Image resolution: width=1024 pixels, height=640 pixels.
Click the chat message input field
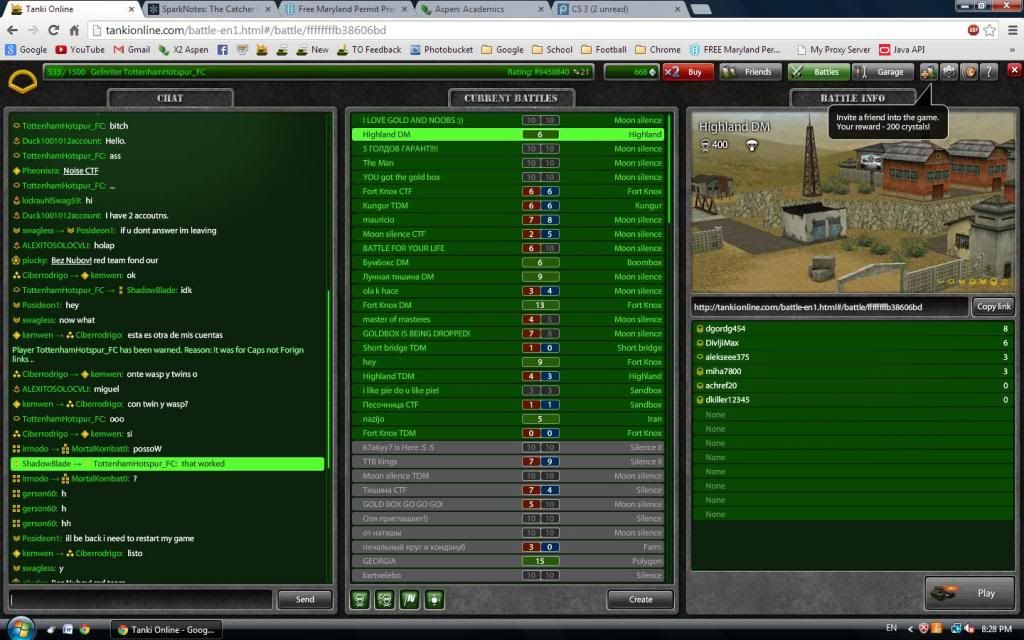(x=140, y=599)
